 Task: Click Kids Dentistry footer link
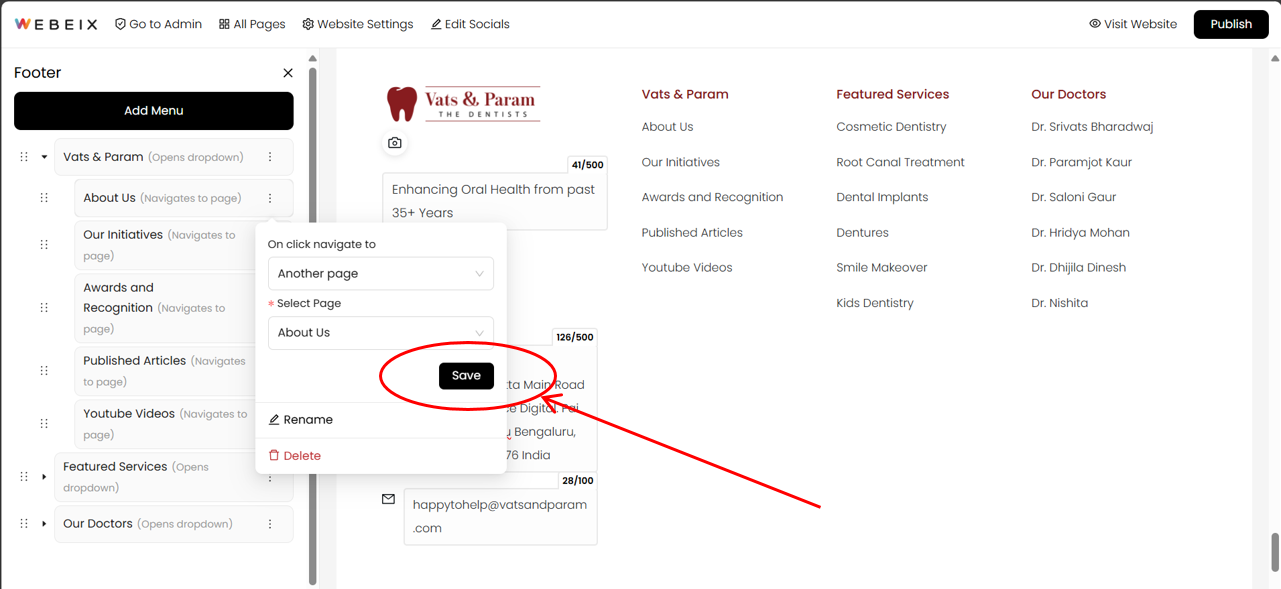(875, 302)
